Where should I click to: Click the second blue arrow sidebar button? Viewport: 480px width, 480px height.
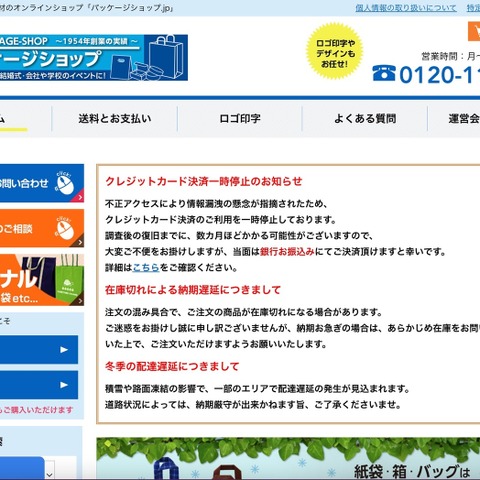pos(39,385)
